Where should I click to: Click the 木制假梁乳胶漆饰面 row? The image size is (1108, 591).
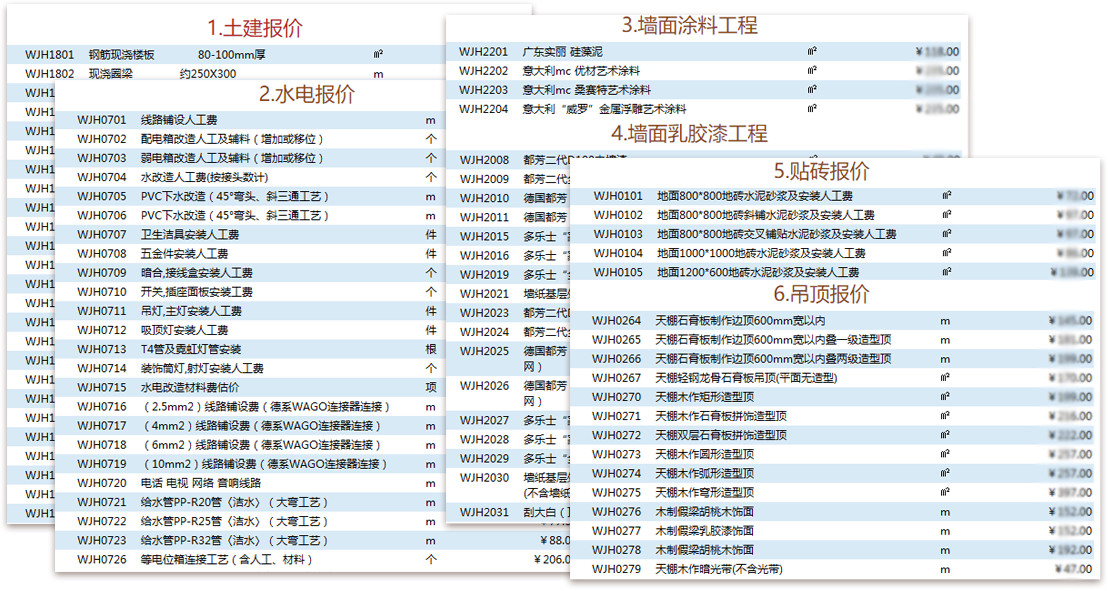click(x=704, y=531)
